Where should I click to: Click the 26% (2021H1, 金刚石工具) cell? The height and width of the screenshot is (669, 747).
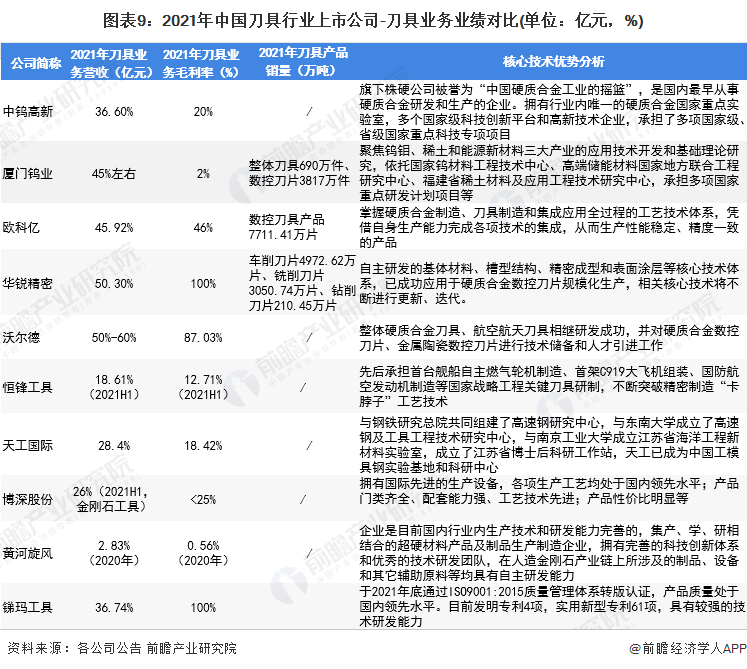click(111, 499)
